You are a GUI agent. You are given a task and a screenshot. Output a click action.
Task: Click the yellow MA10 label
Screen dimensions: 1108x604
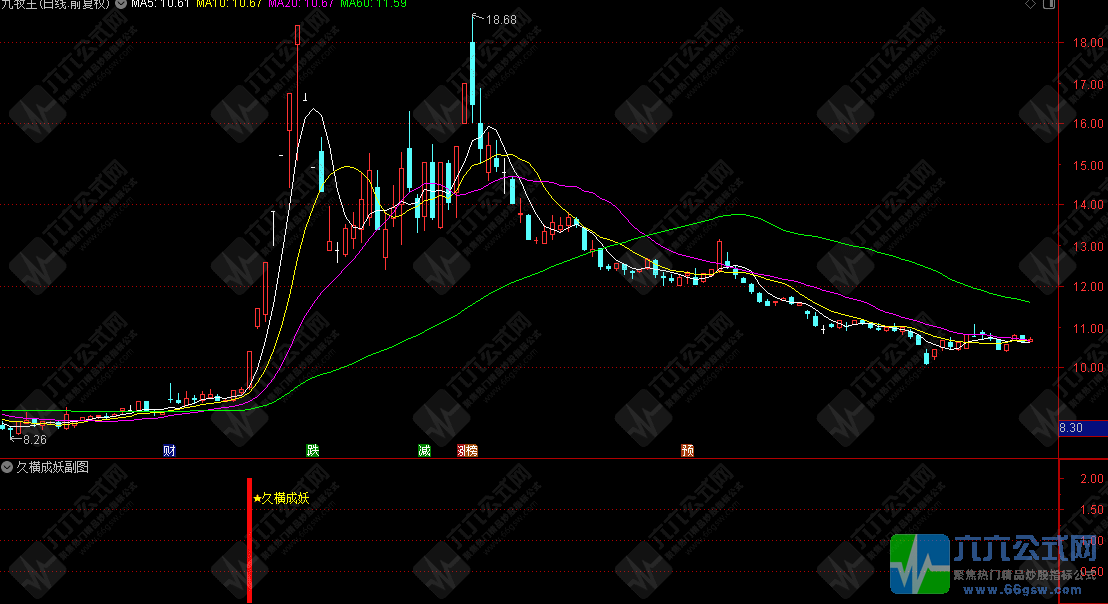[228, 6]
